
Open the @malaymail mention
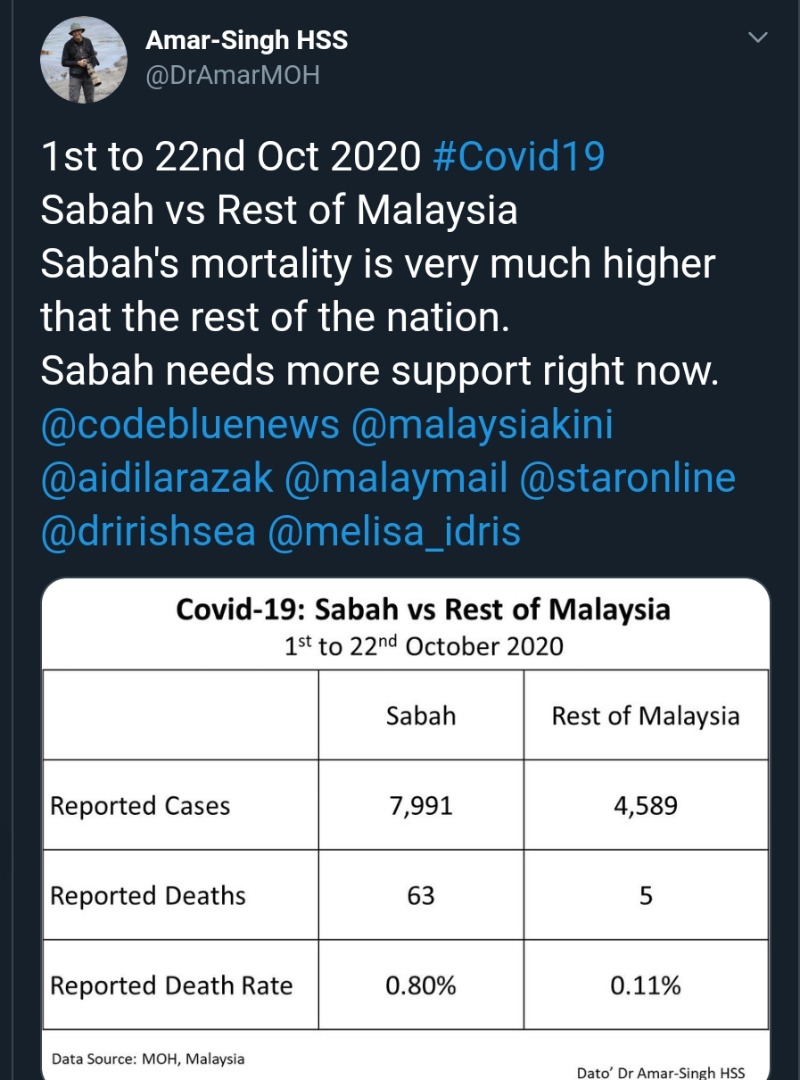[396, 478]
